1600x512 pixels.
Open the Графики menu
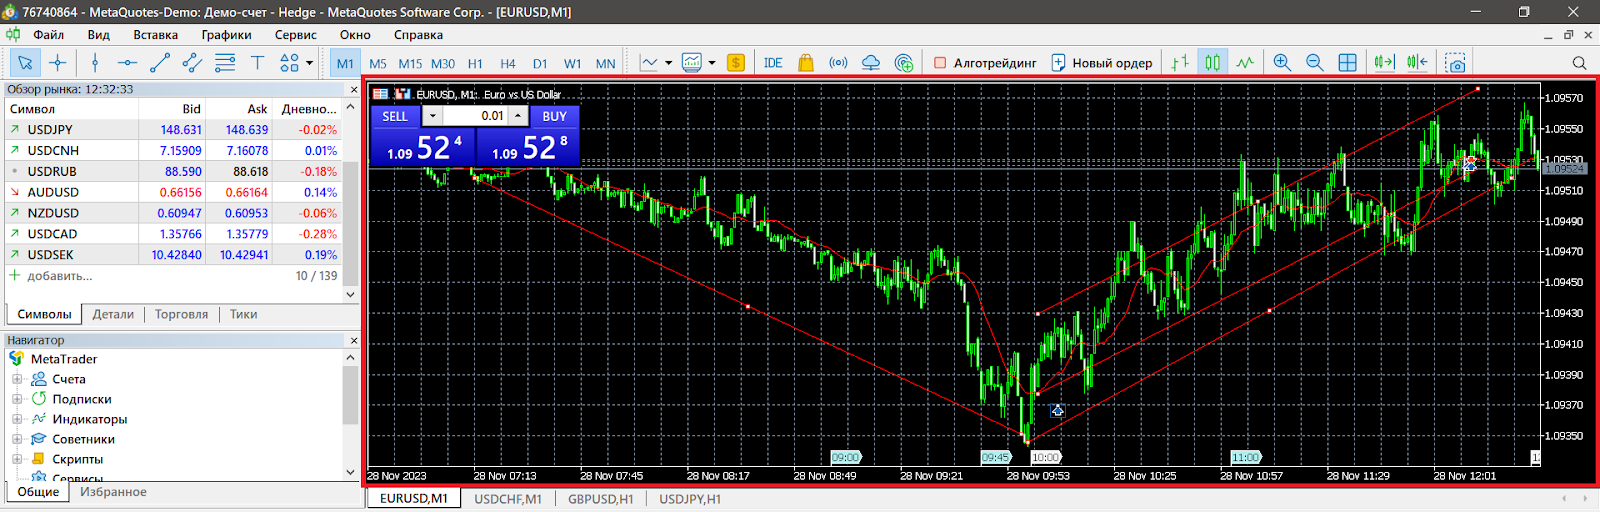226,35
